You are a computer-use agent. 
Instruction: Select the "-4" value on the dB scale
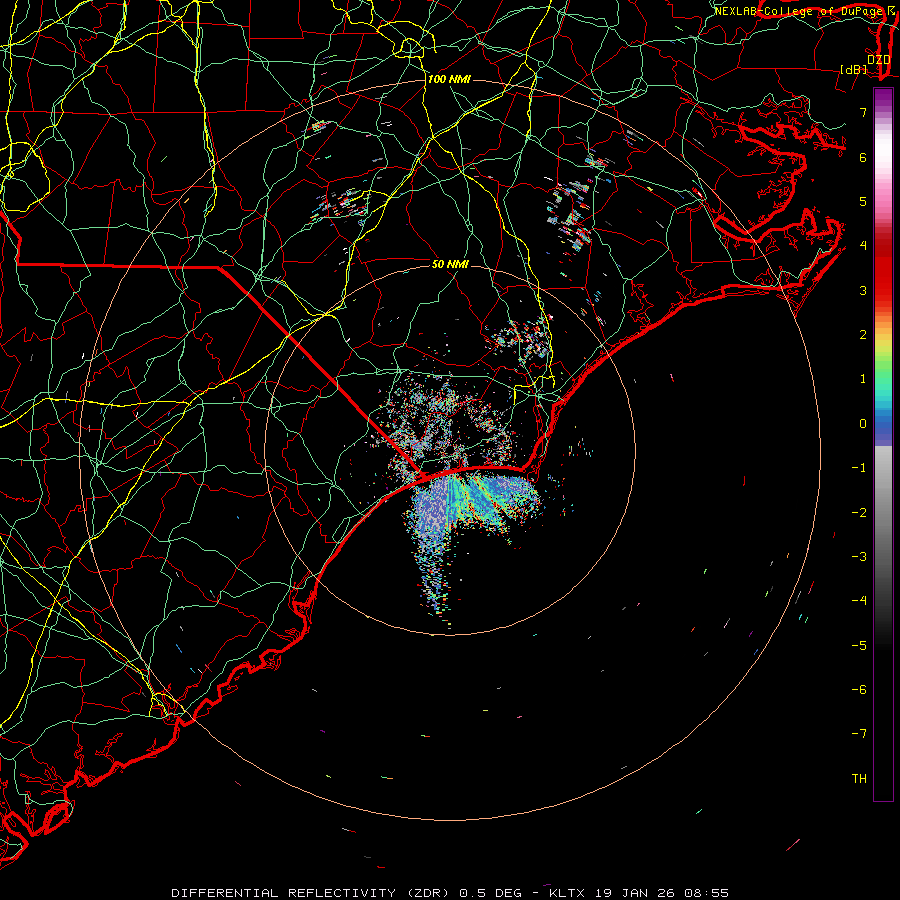coord(859,601)
